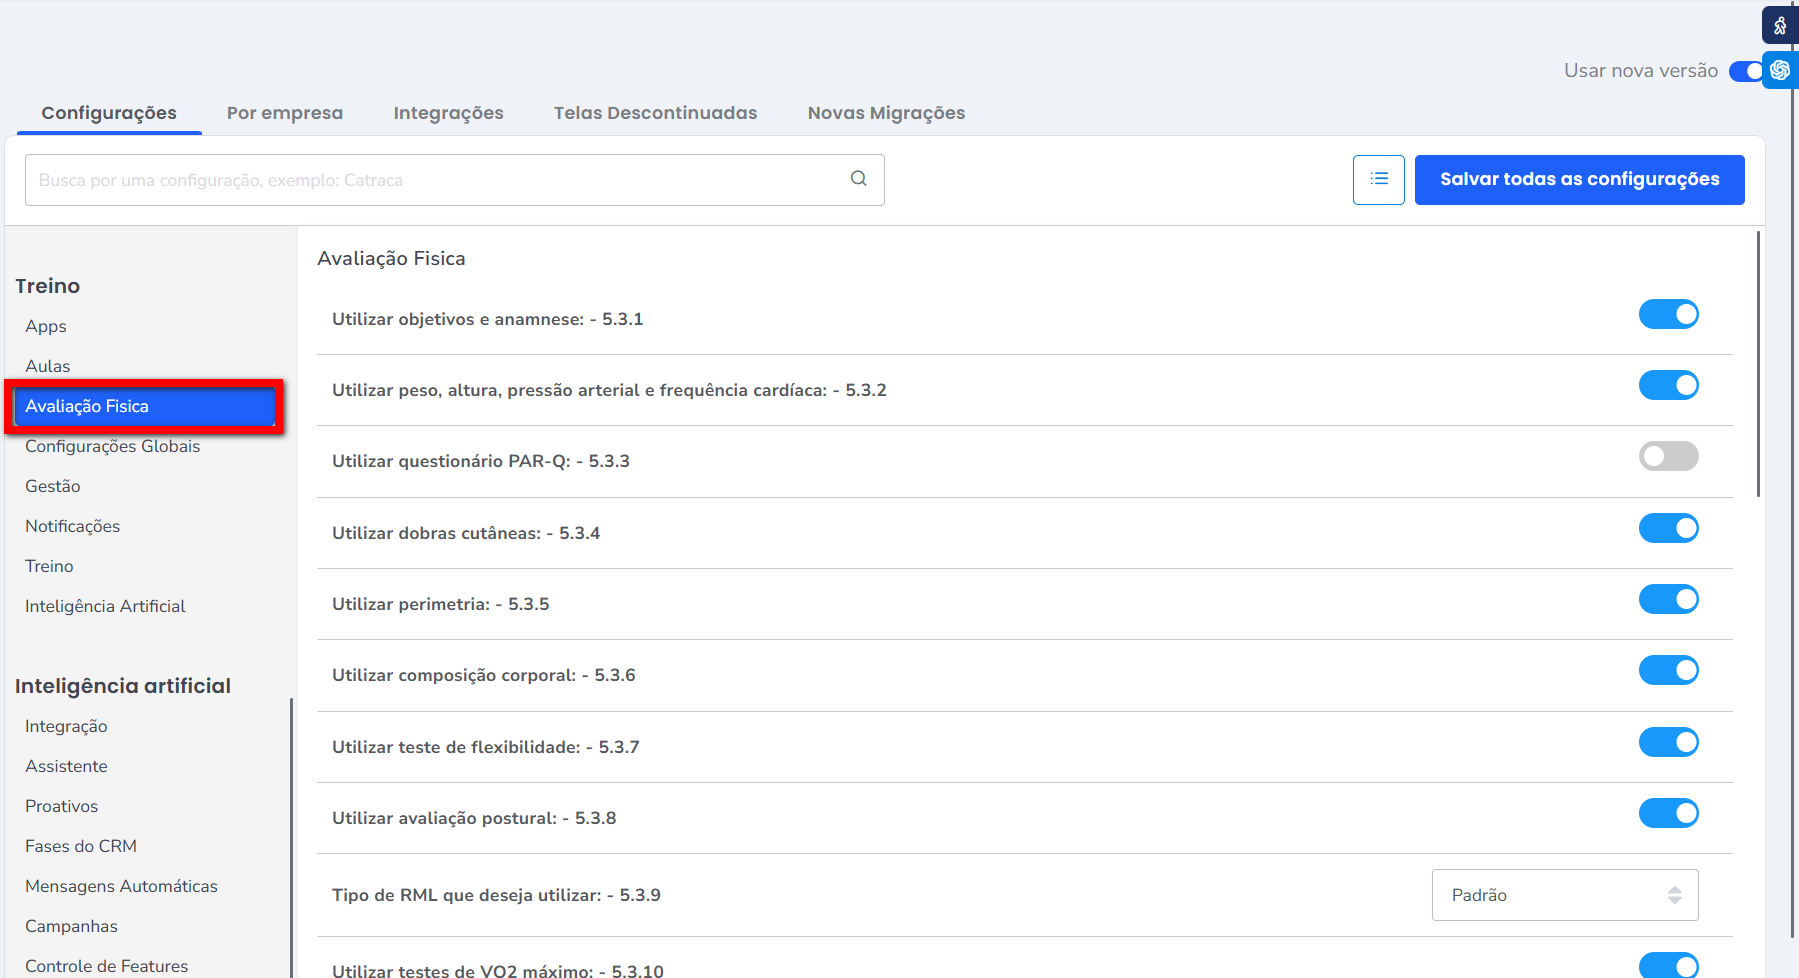Open the accessibility icon at top right
This screenshot has width=1799, height=978.
coord(1780,26)
